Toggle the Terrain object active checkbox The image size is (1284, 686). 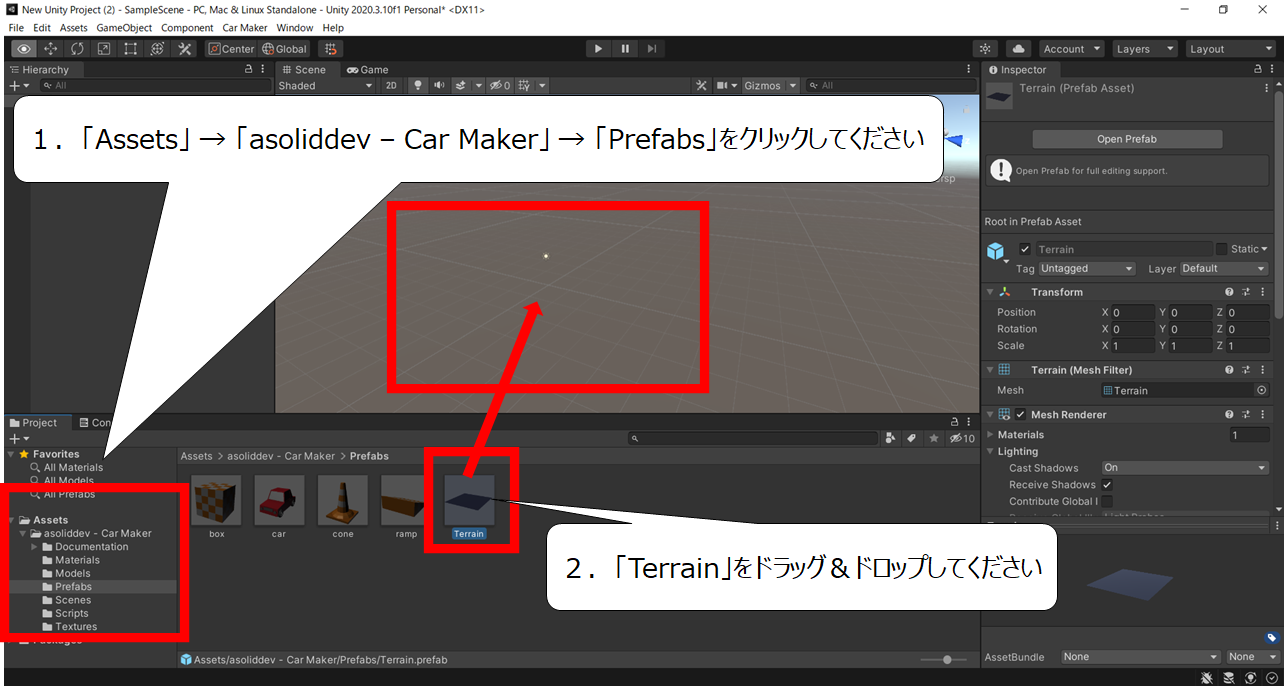click(1025, 249)
